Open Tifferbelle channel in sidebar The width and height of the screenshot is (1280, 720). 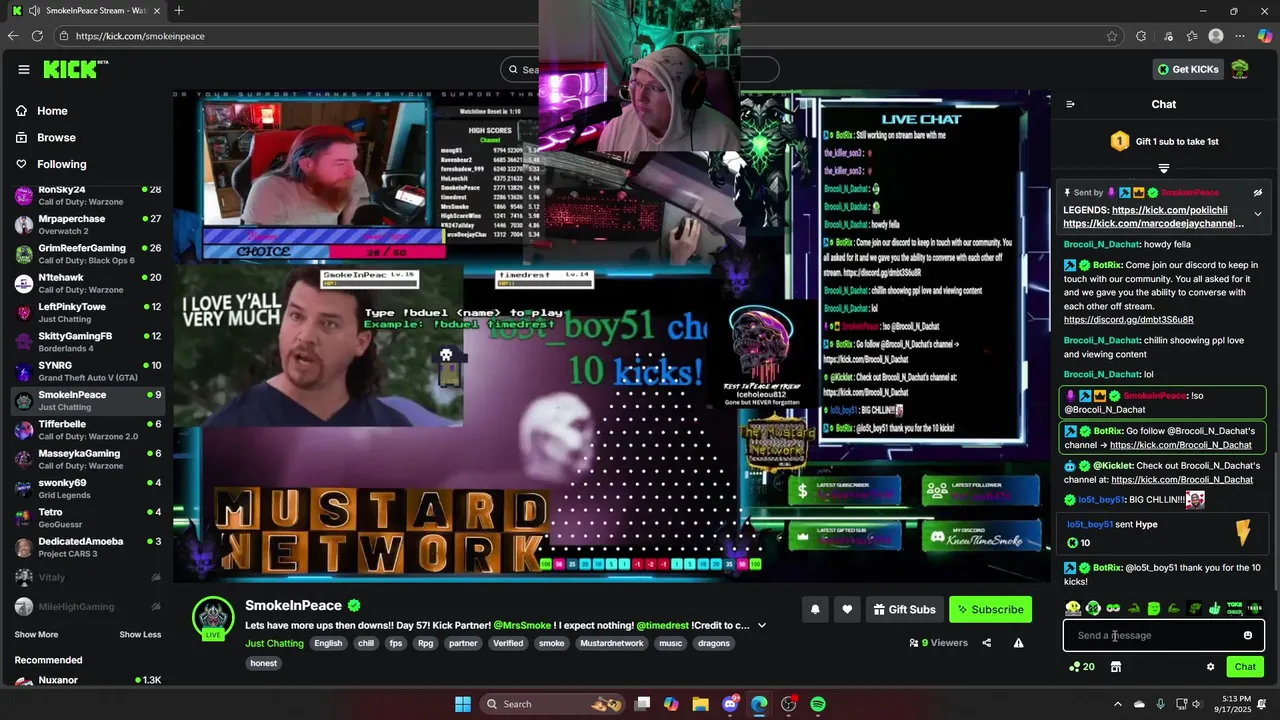(88, 430)
